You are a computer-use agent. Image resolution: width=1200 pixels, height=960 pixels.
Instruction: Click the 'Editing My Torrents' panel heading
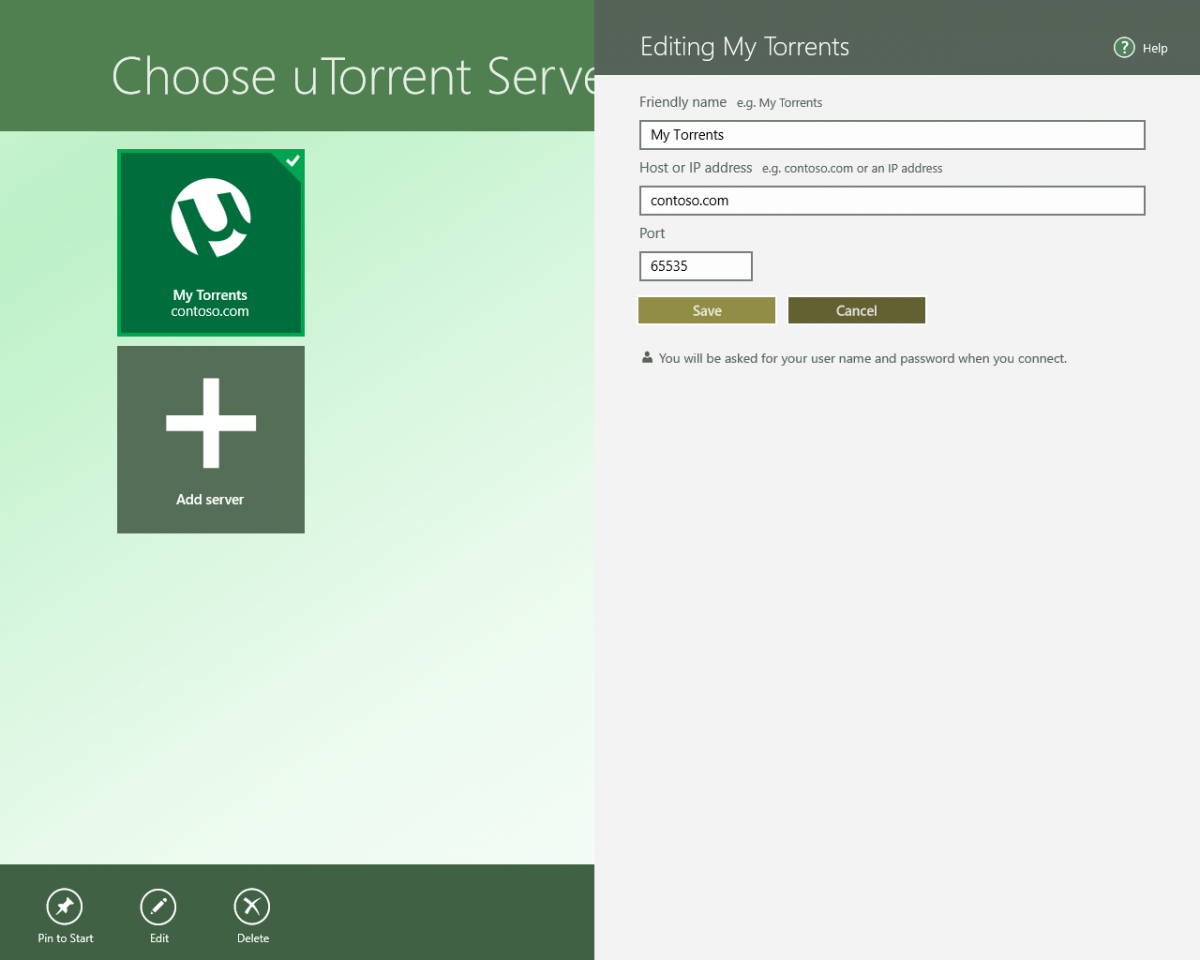(745, 47)
